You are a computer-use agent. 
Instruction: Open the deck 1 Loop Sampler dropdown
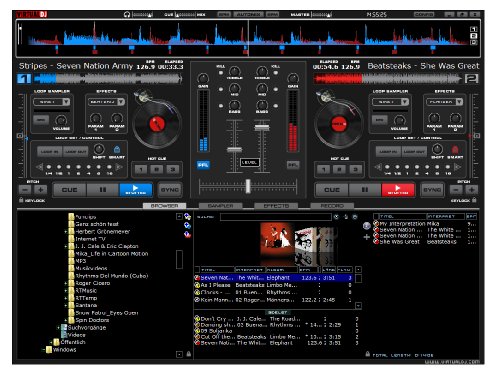(66, 102)
